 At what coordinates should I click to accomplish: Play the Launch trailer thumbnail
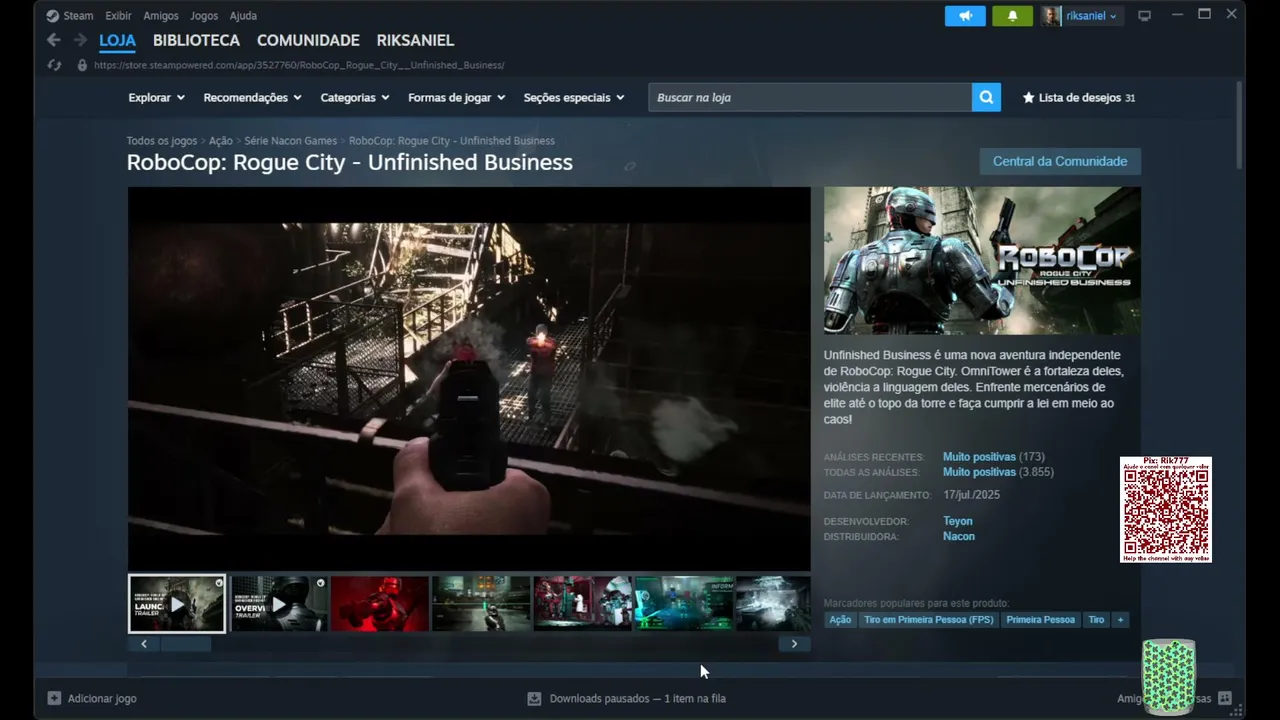(177, 604)
